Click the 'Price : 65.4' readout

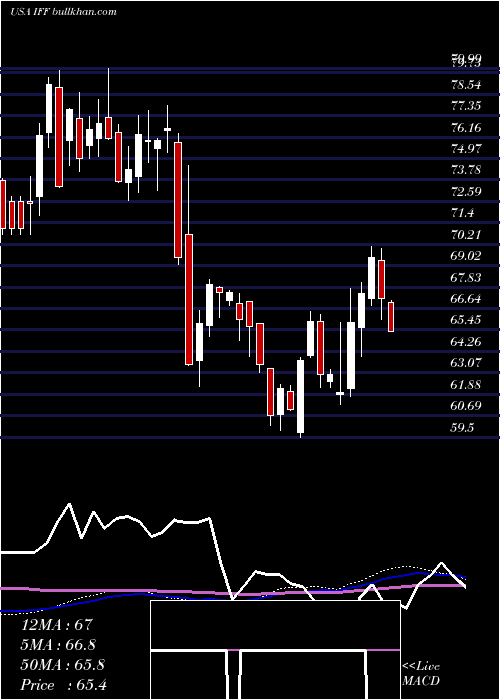pyautogui.click(x=64, y=685)
